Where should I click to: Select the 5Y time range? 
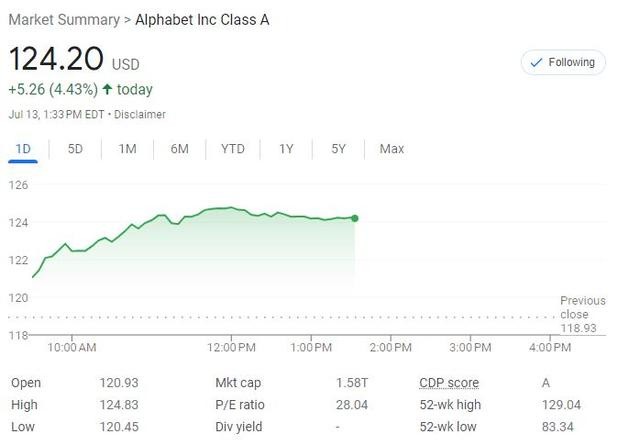(338, 149)
